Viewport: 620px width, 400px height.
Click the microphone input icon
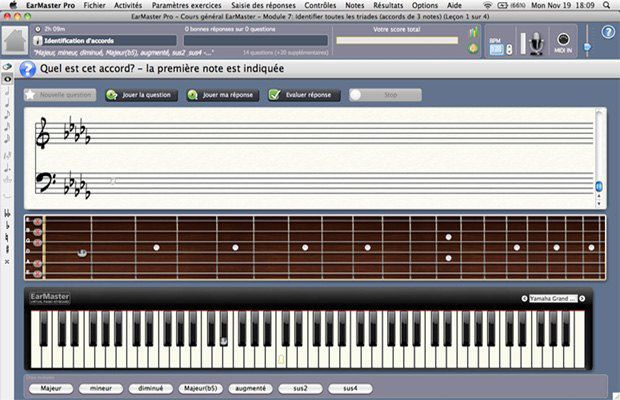(536, 43)
